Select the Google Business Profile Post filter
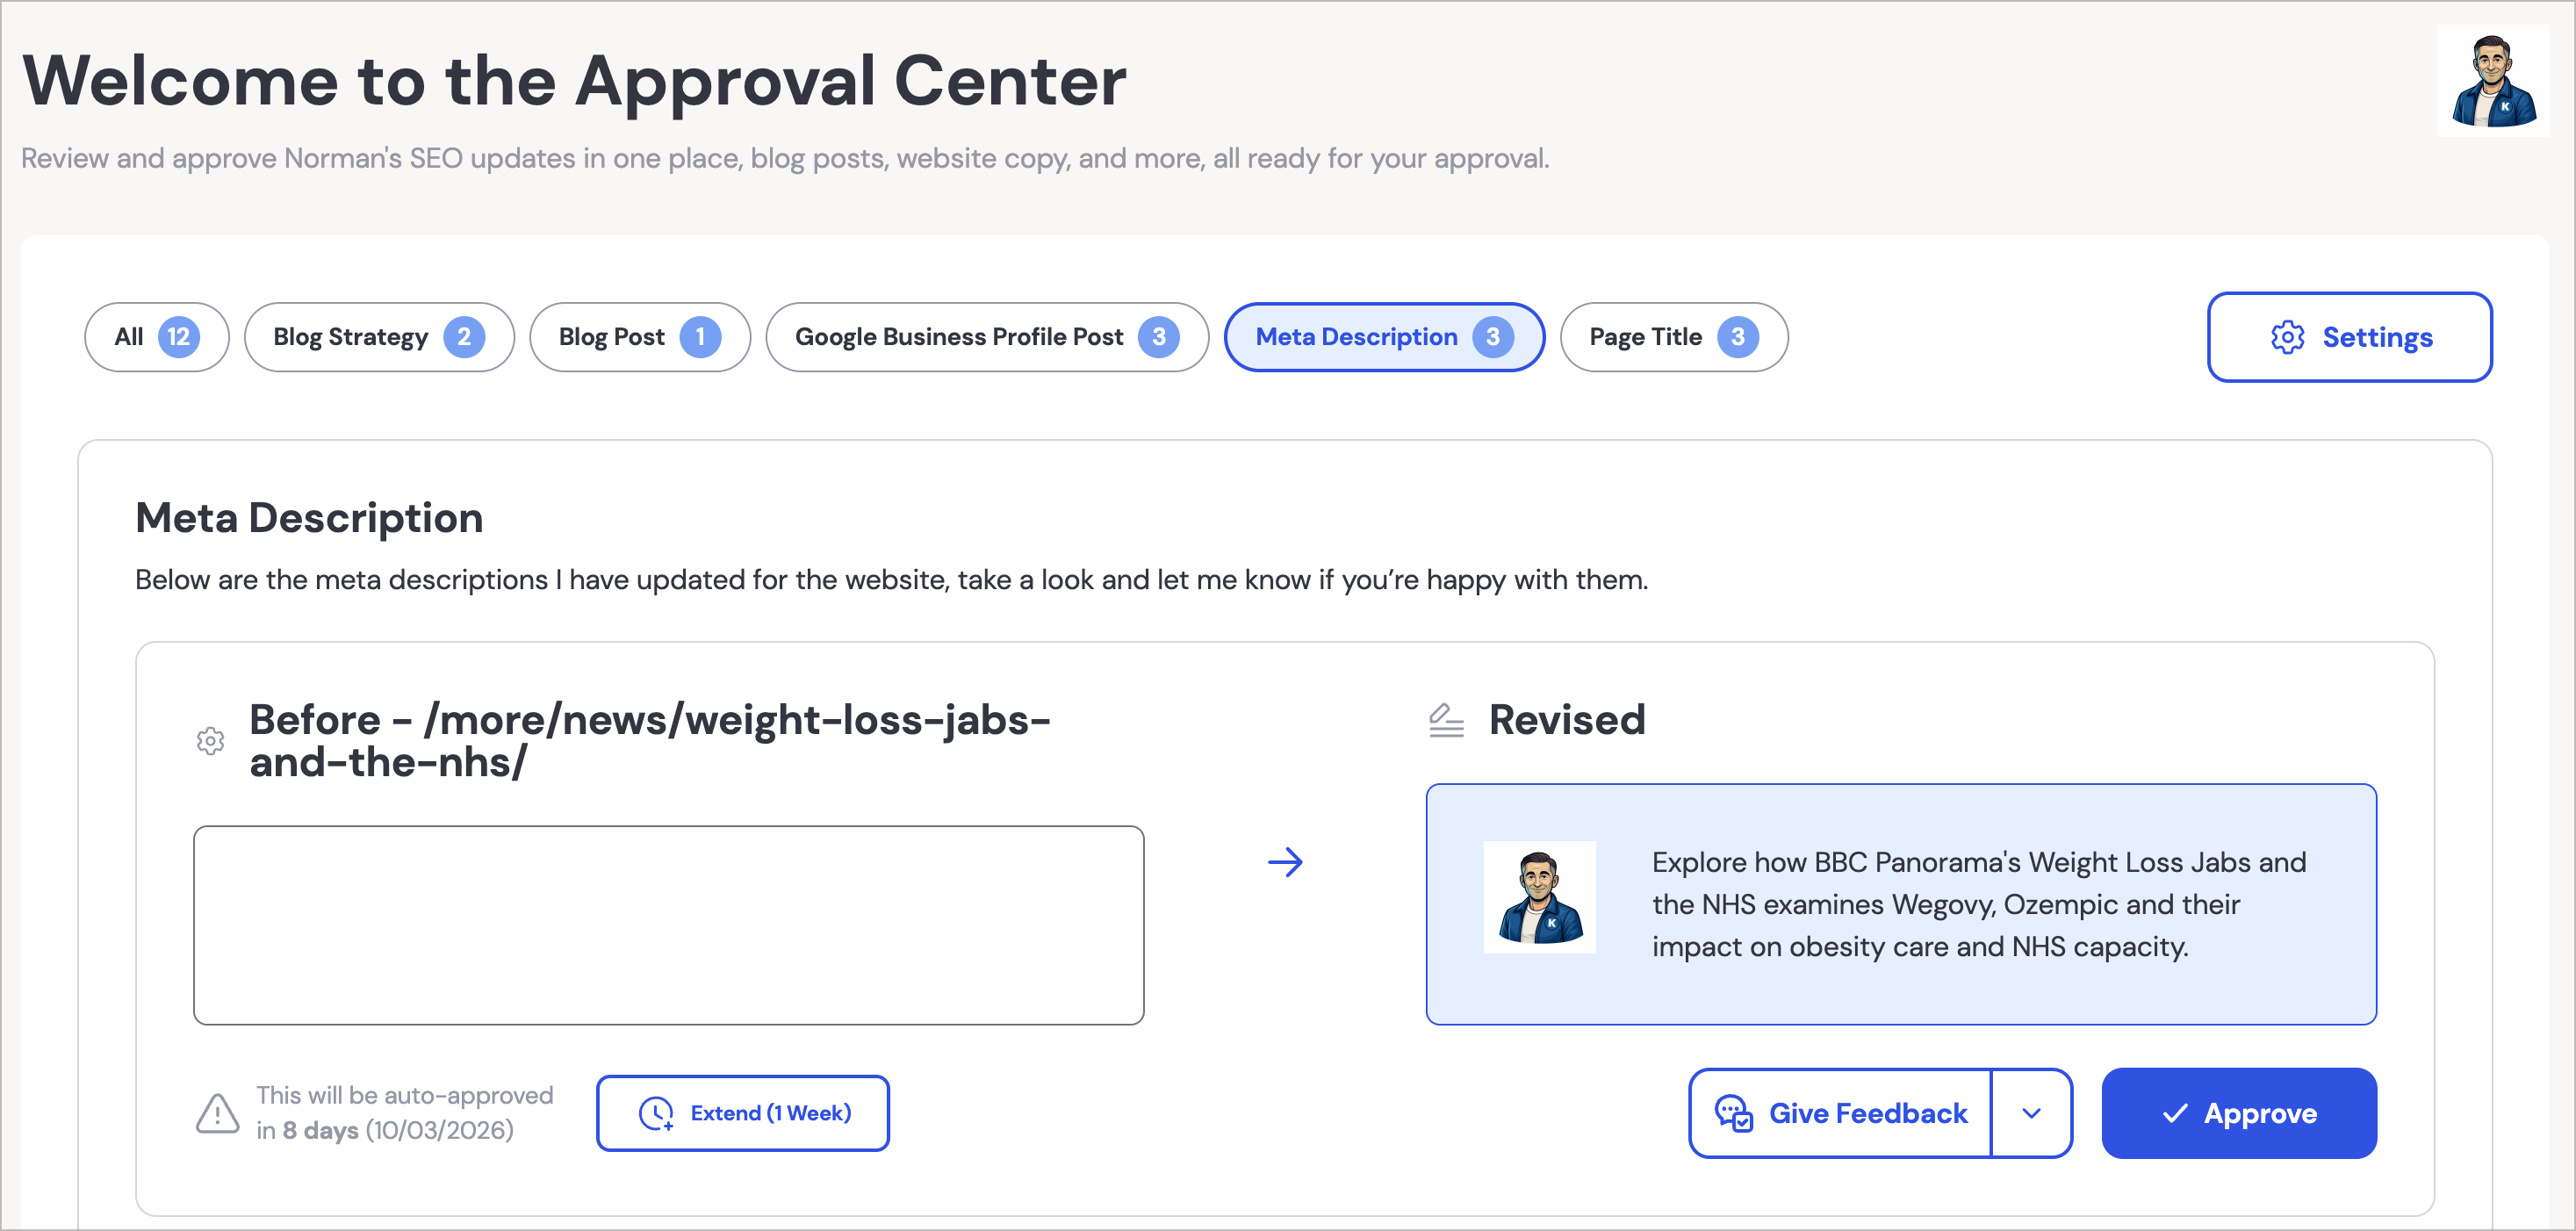The image size is (2576, 1231). pos(986,337)
